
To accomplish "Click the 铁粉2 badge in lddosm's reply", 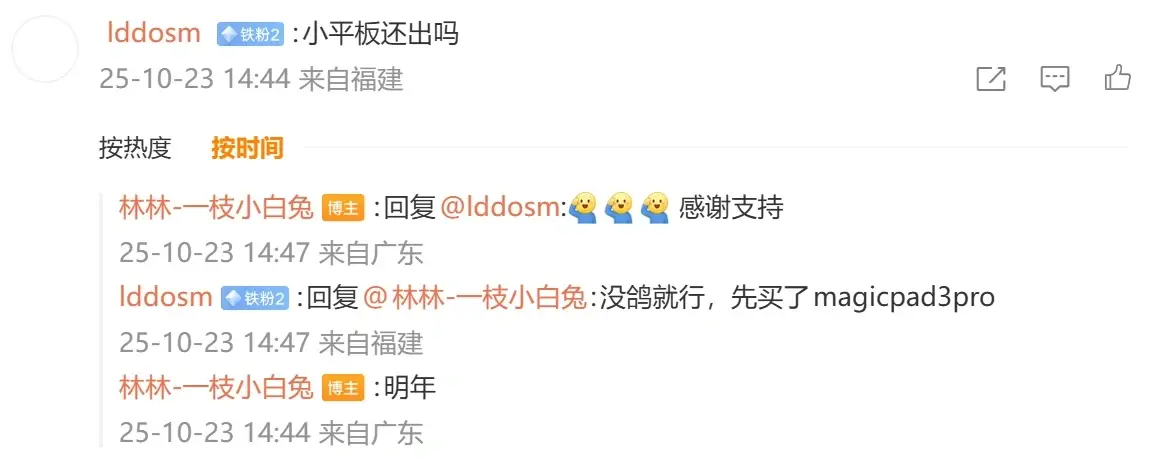I will click(x=254, y=298).
